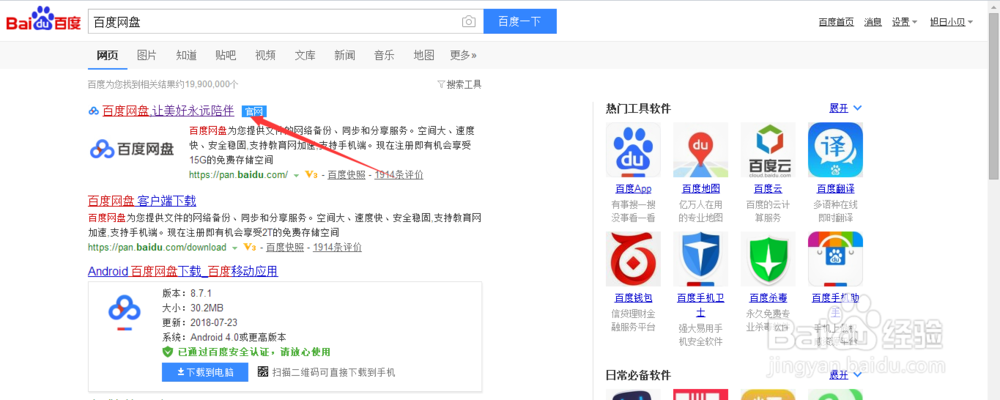Switch to the 地图 tab
Image resolution: width=1000 pixels, height=400 pixels.
423,55
